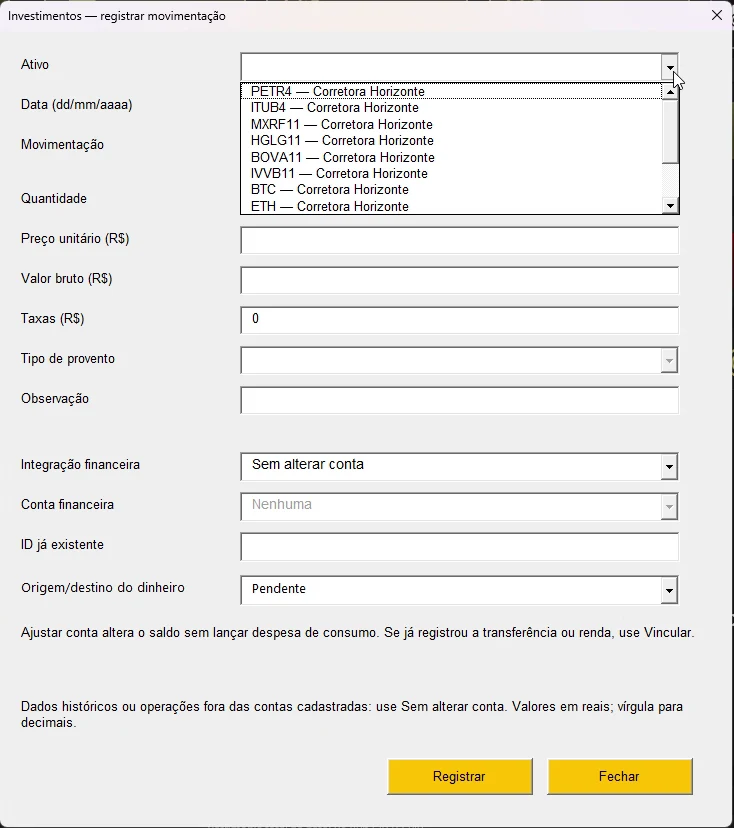This screenshot has height=828, width=734.
Task: Select PETR4 — Corretora Horizonte from list
Action: pos(451,91)
